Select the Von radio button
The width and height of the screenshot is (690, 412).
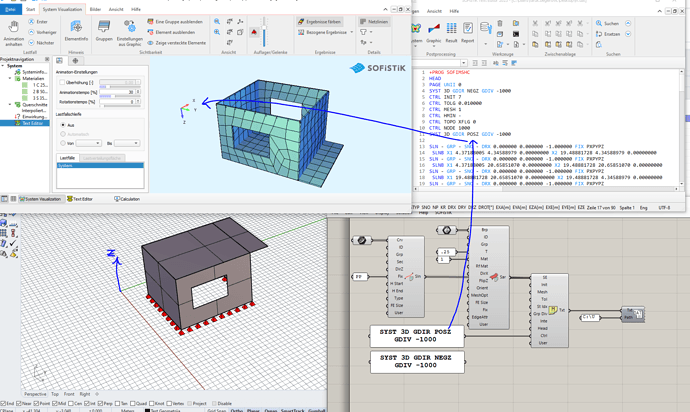pos(63,143)
